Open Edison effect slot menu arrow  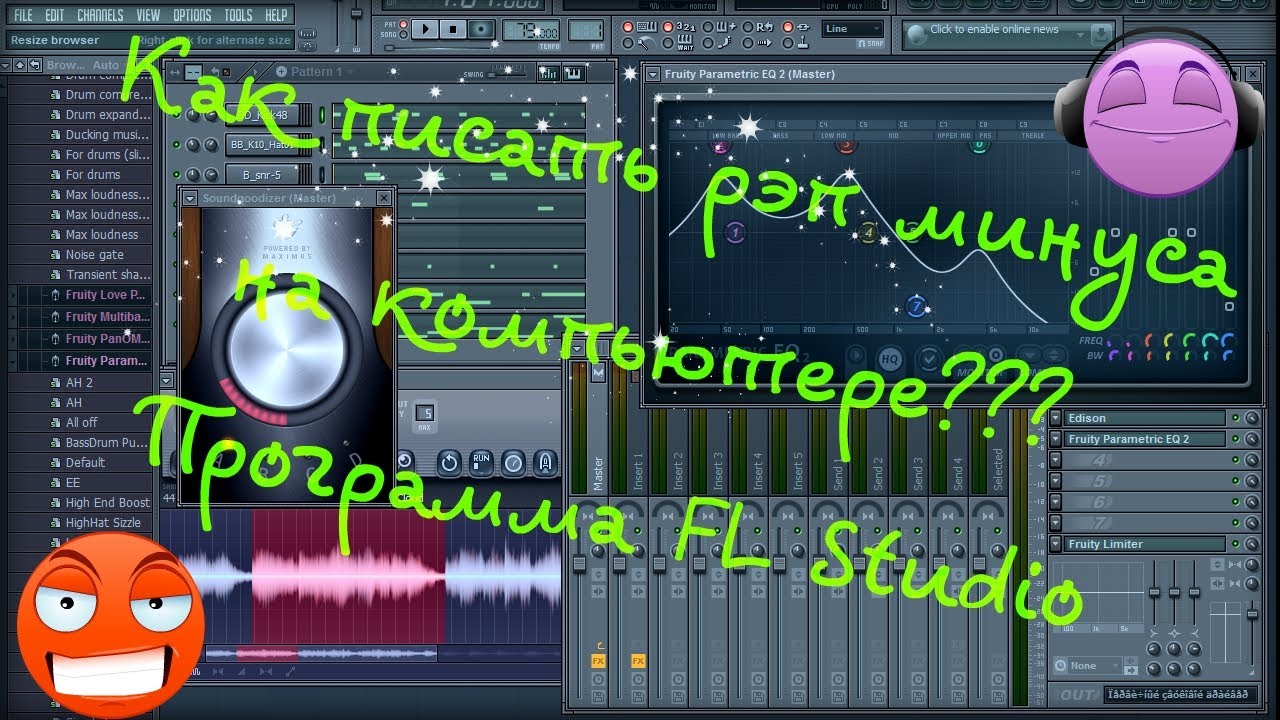1056,418
